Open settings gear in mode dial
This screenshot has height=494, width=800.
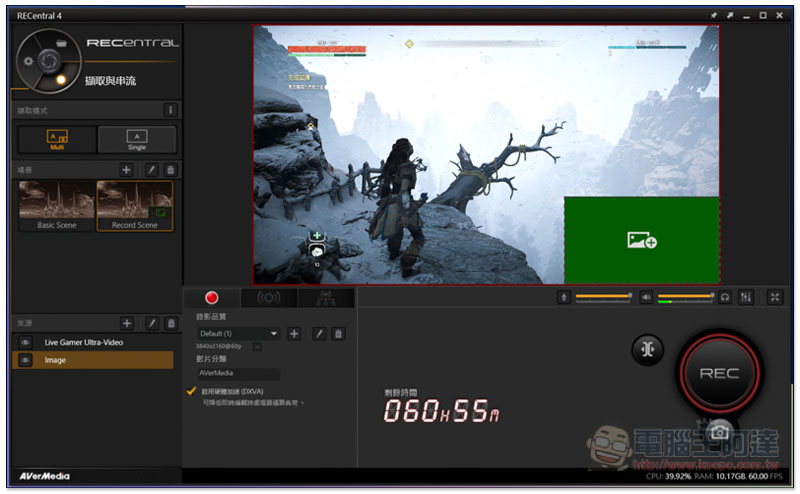tap(28, 61)
